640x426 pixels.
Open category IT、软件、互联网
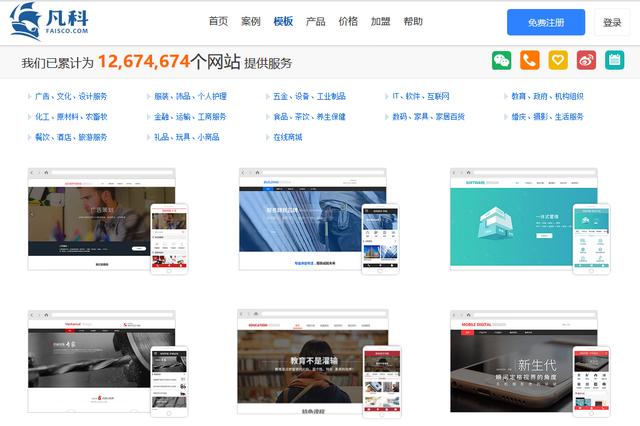click(x=421, y=96)
